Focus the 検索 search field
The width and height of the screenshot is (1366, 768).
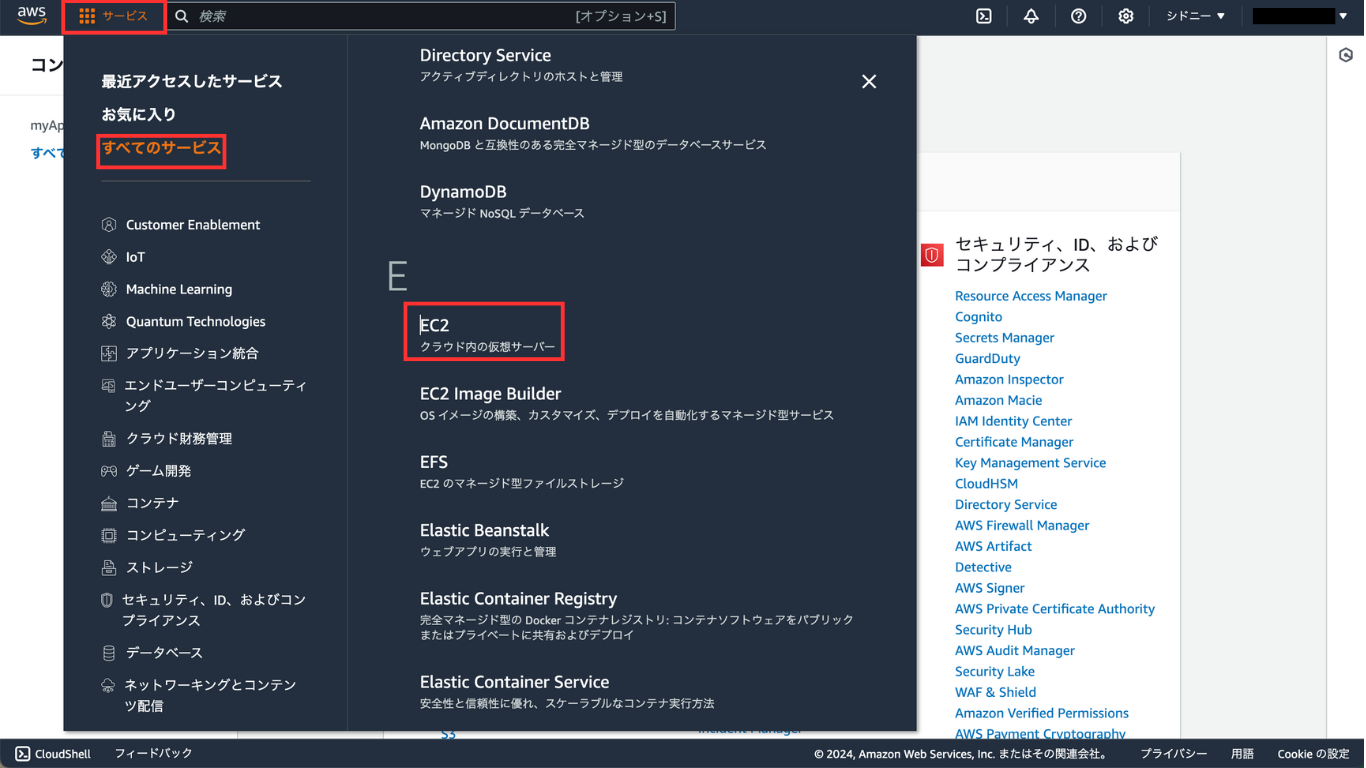click(x=421, y=16)
